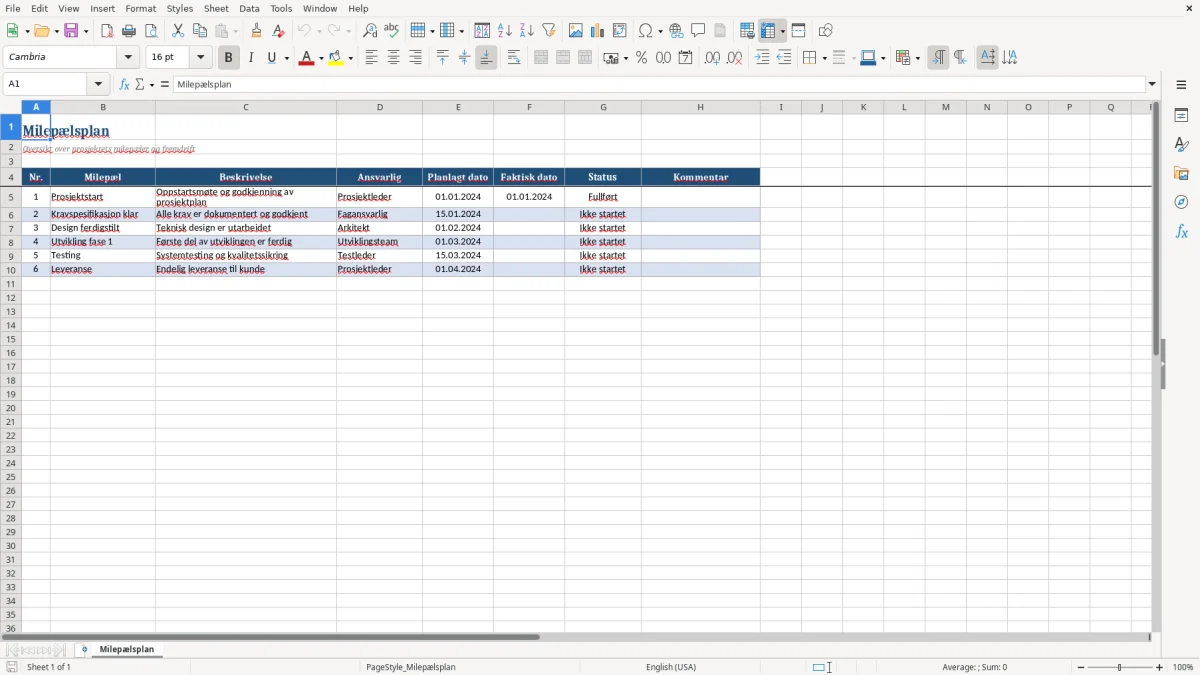Format cells as percent

[x=641, y=58]
